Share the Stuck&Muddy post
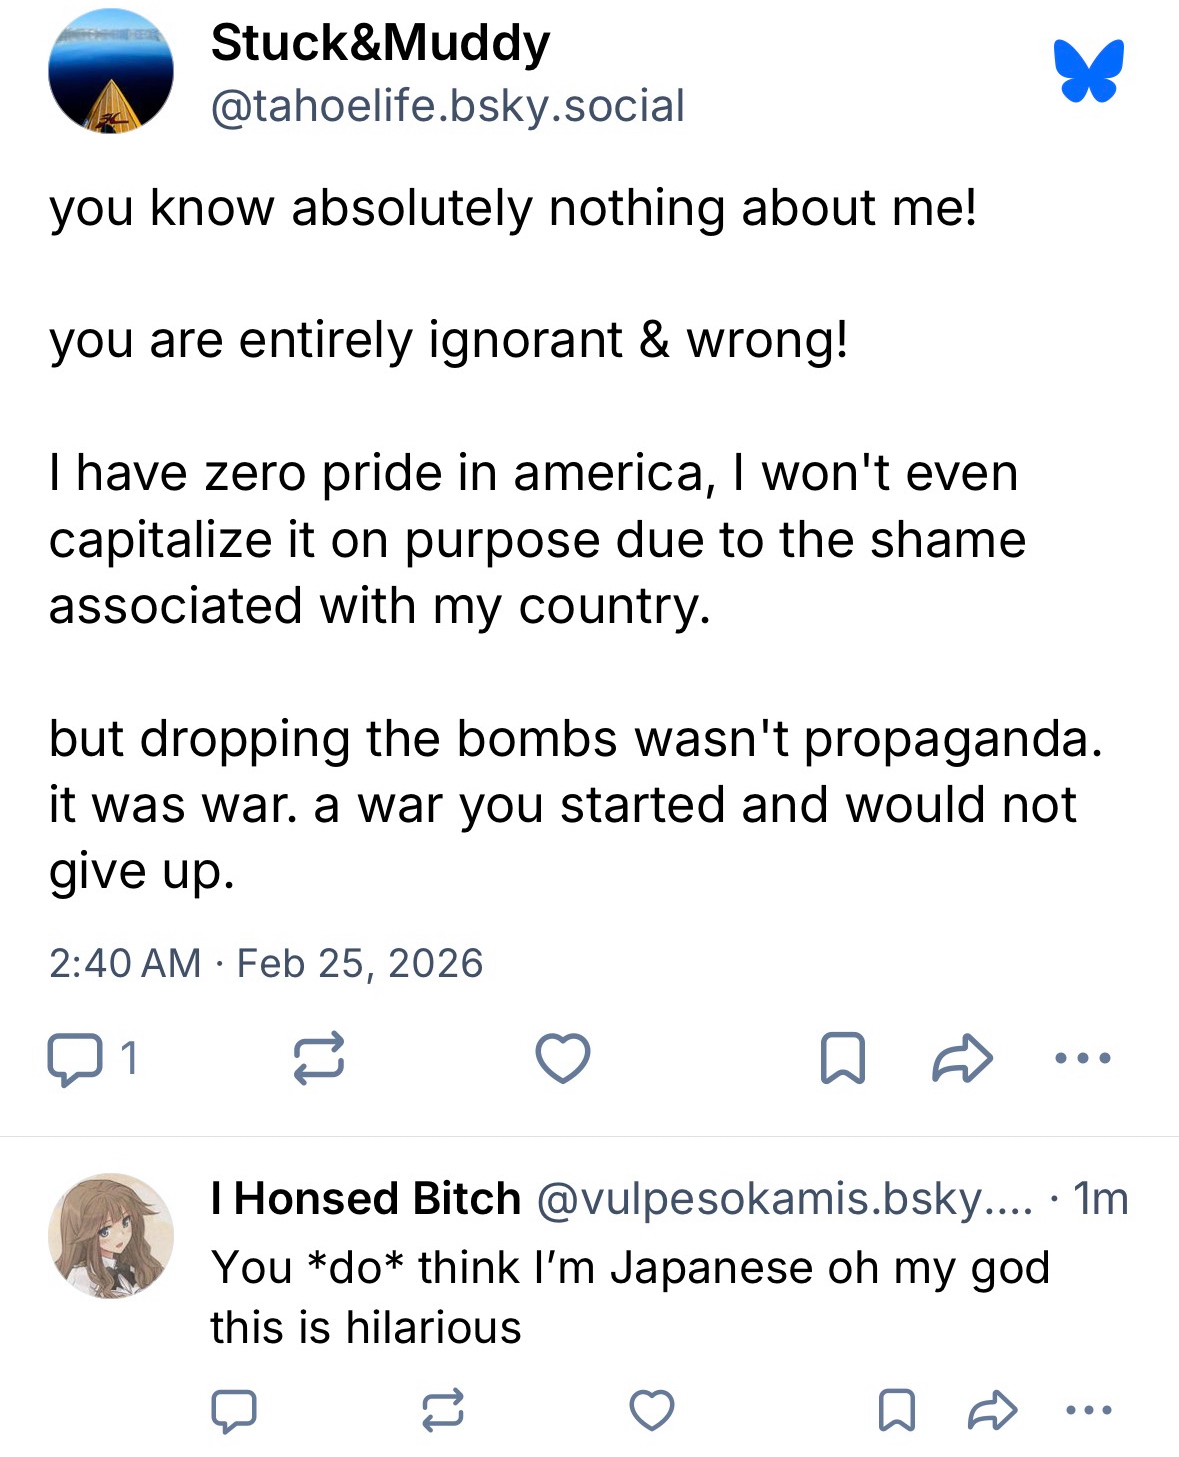The height and width of the screenshot is (1457, 1179). 962,1058
